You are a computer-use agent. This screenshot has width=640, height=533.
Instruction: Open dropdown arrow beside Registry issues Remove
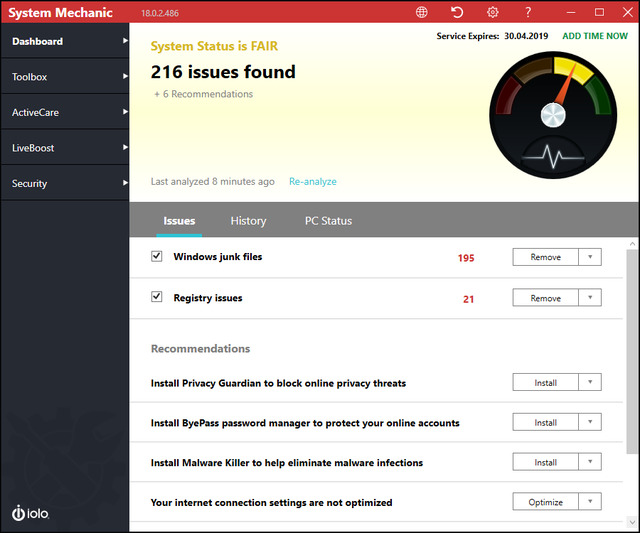tap(590, 298)
